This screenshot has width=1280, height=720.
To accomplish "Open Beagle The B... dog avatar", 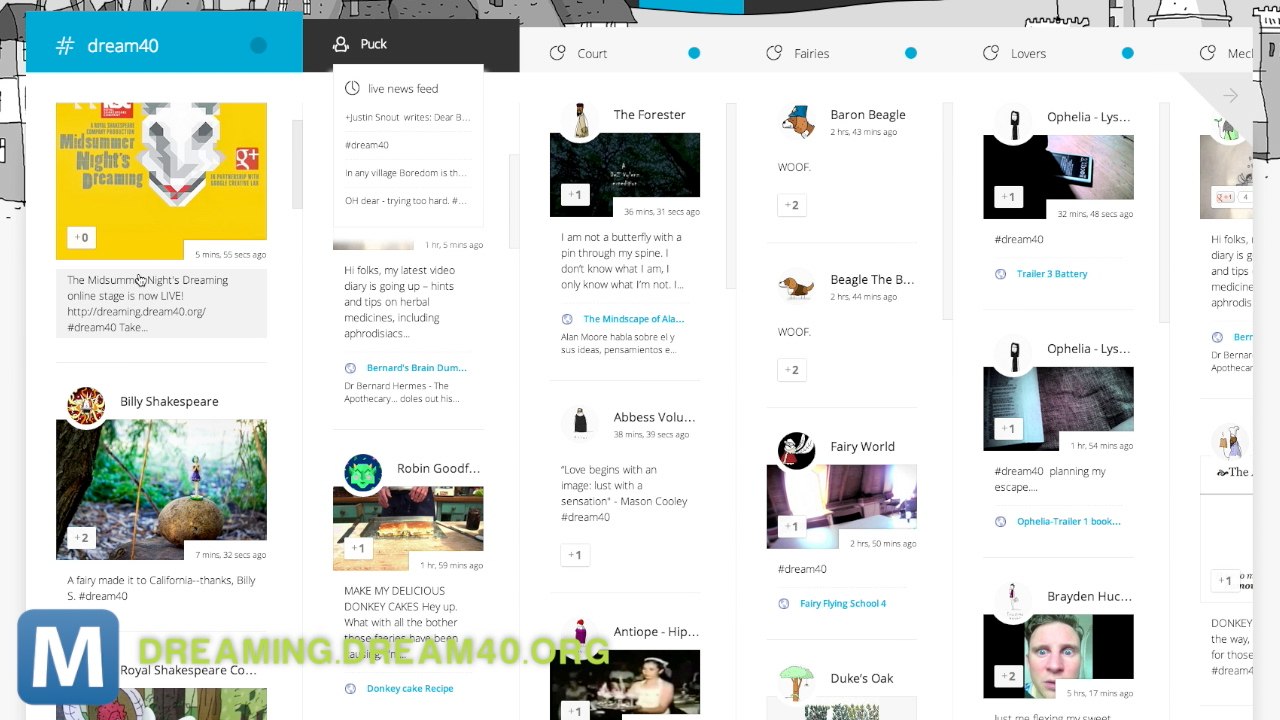I will coord(797,285).
